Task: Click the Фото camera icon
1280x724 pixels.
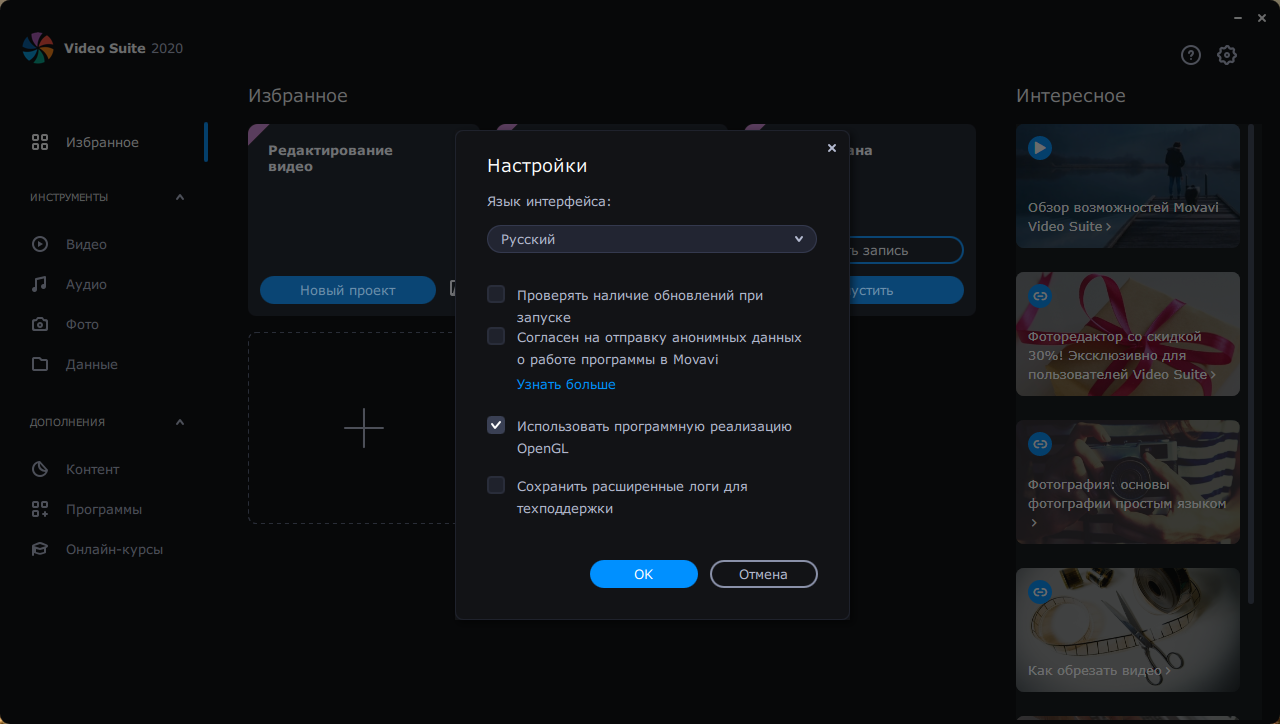Action: coord(40,324)
